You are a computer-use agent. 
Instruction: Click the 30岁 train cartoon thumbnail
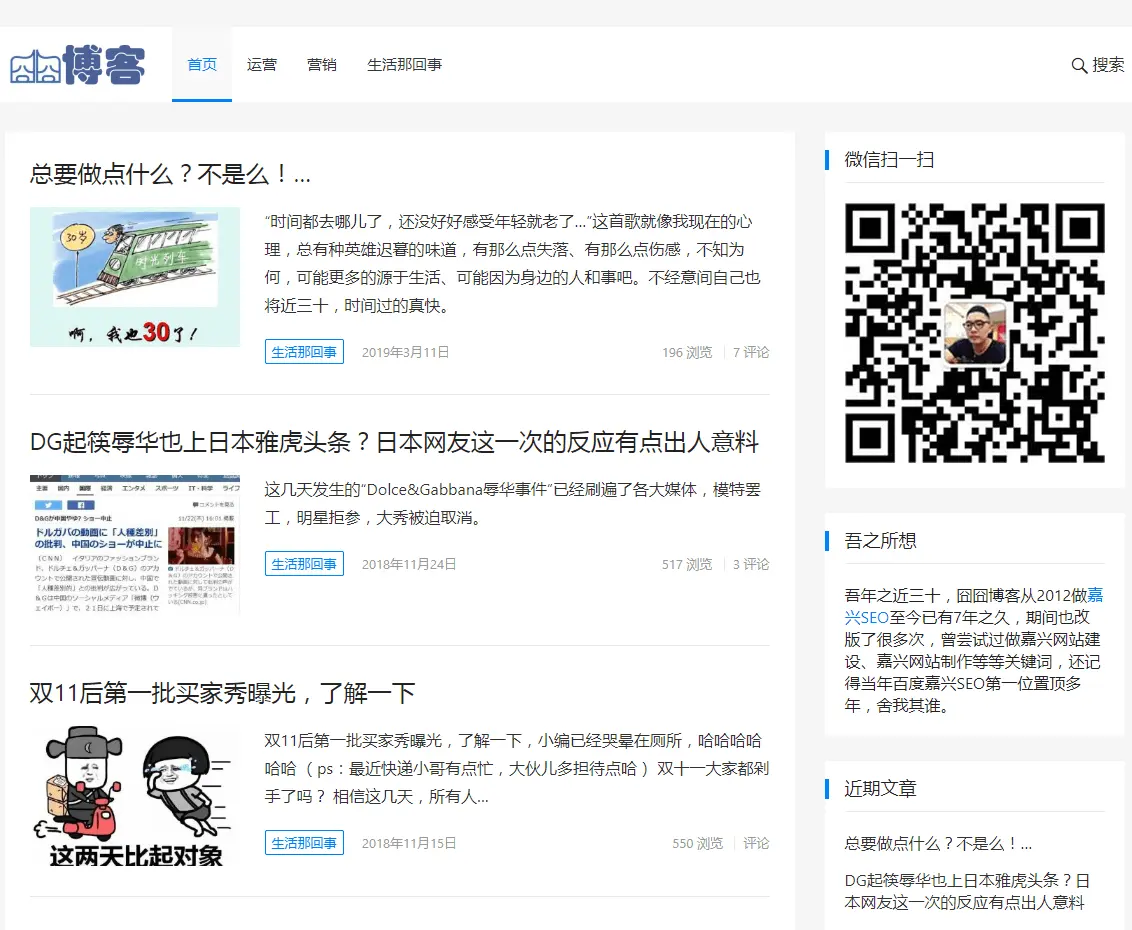point(135,277)
